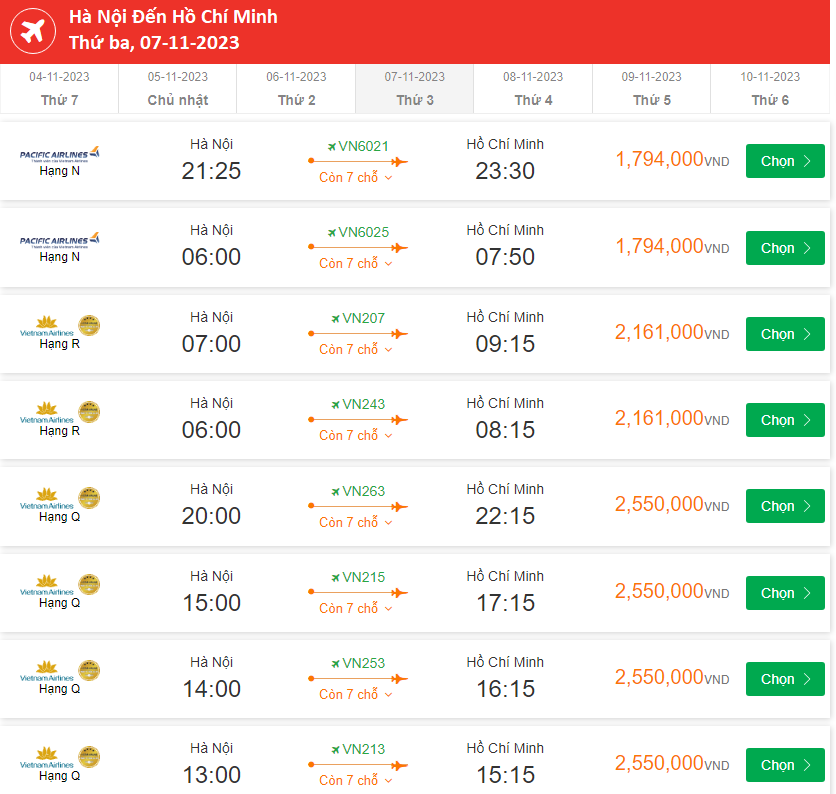
Task: Click the Vietnam Airlines logo for flight VN213
Action: pyautogui.click(x=60, y=757)
